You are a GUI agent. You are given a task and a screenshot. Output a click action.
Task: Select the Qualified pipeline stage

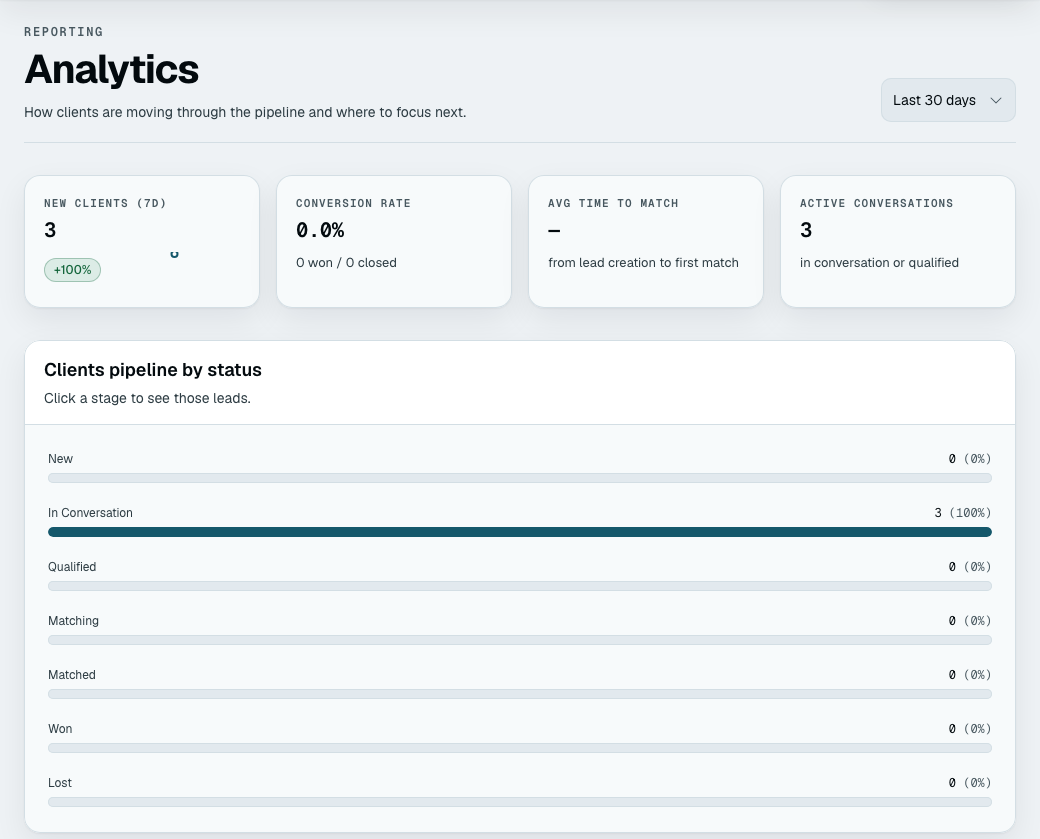[x=520, y=576]
